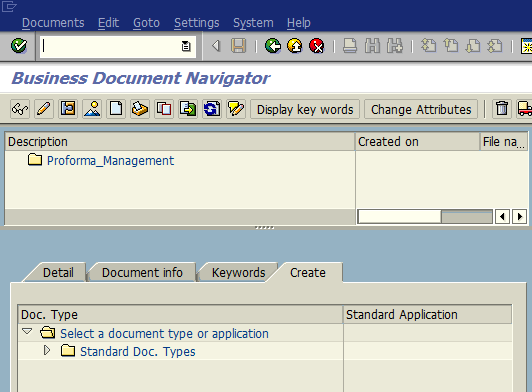The image size is (532, 392).
Task: Click the Find Next binoculars-plus icon
Action: pos(395,46)
